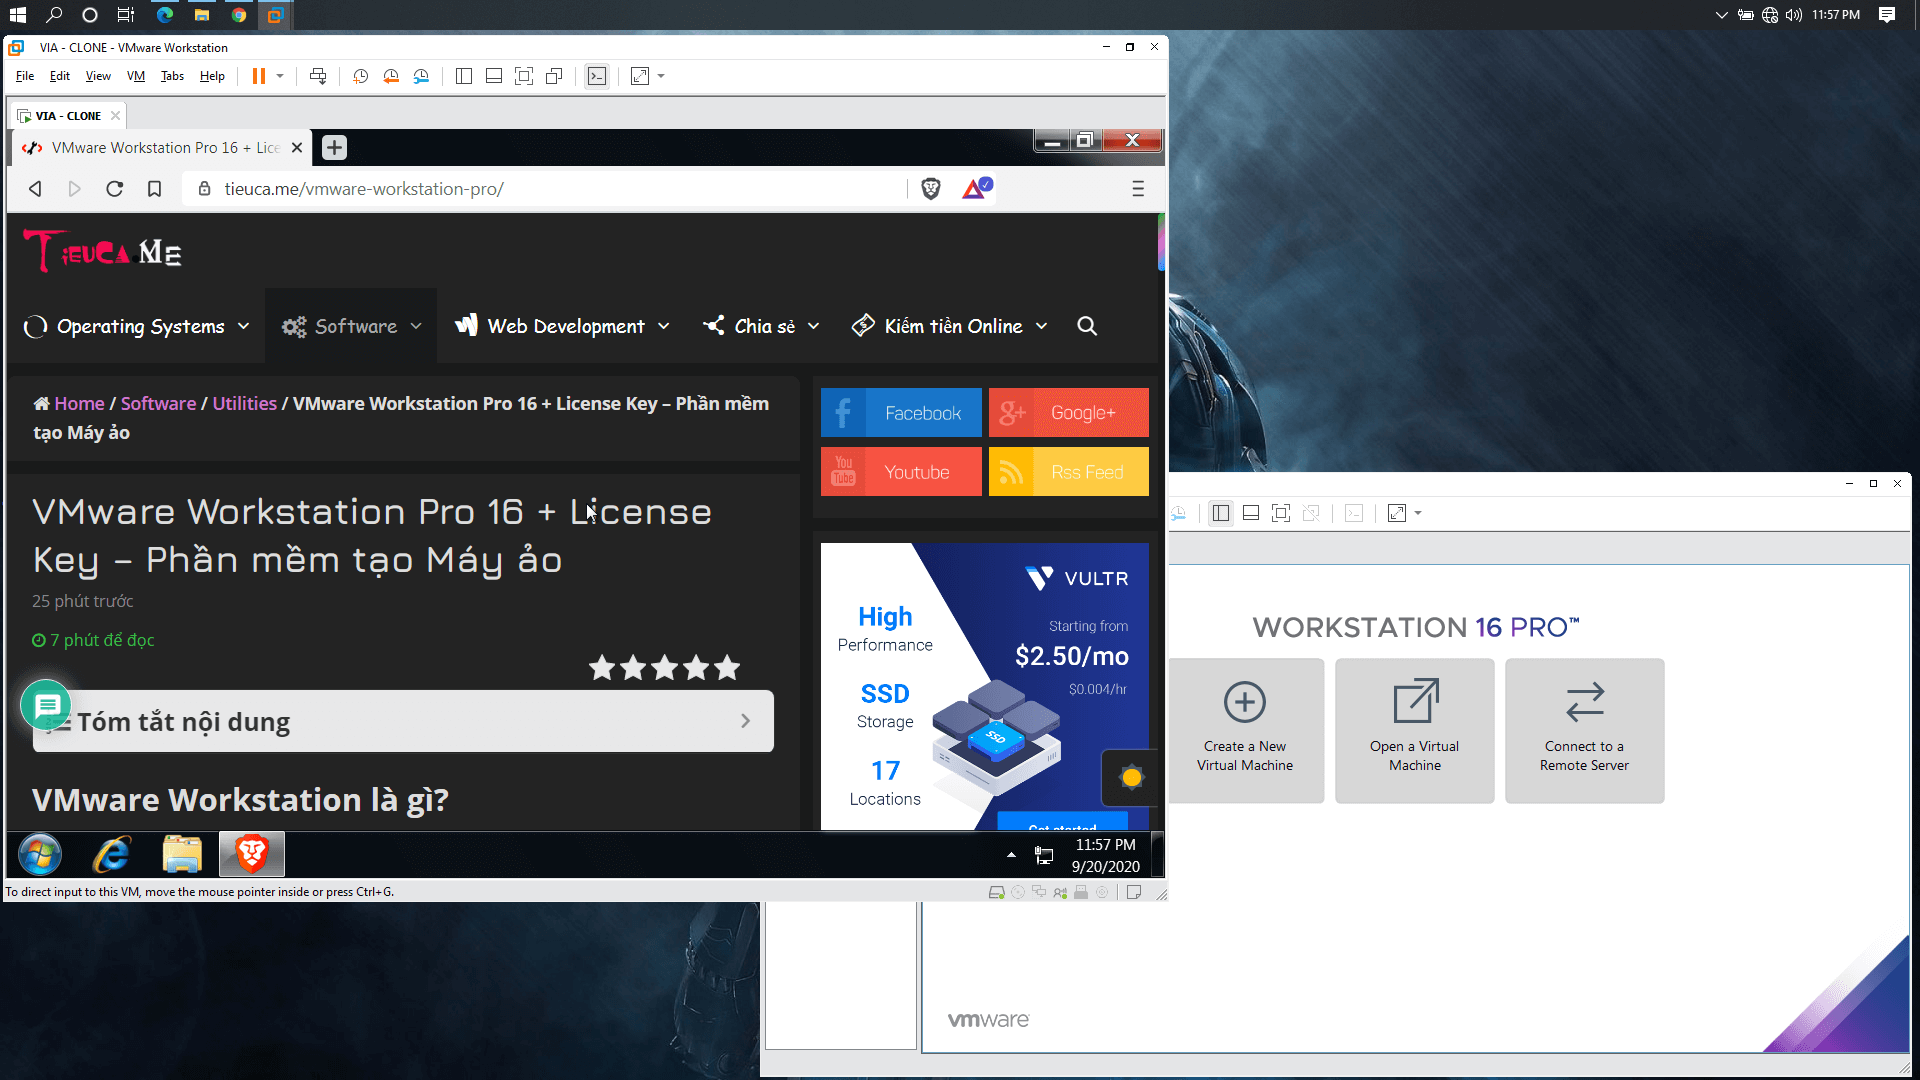
Task: Open the File menu
Action: pyautogui.click(x=25, y=76)
